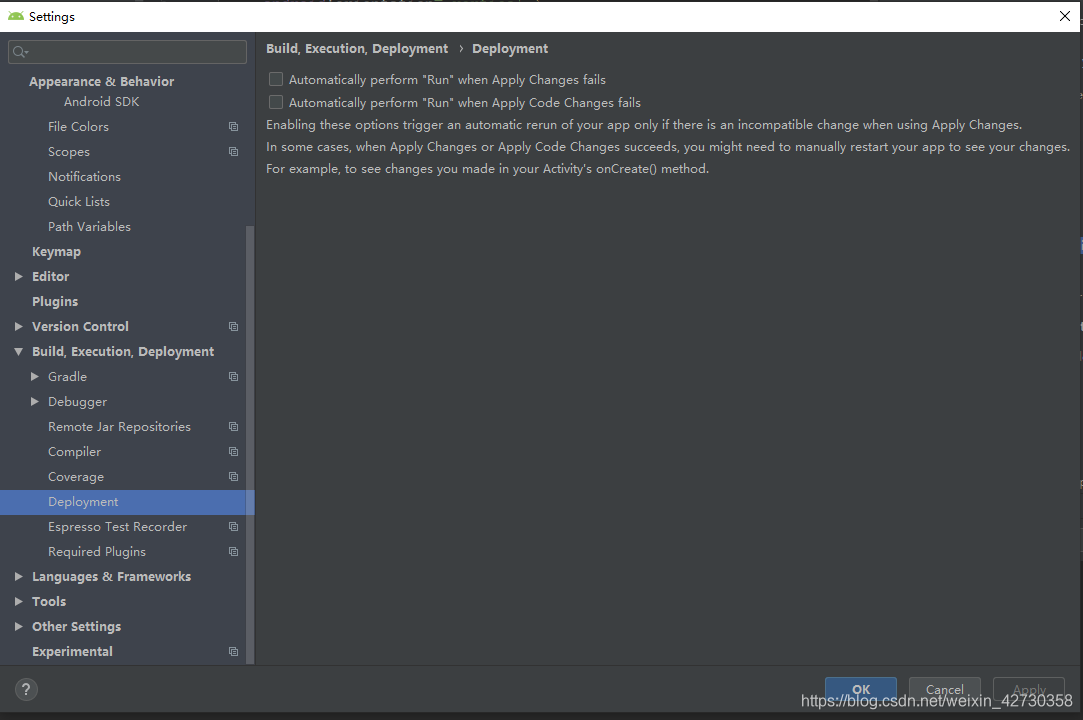The height and width of the screenshot is (720, 1083).
Task: Click the project-level icon beside Required Plugins
Action: [233, 551]
